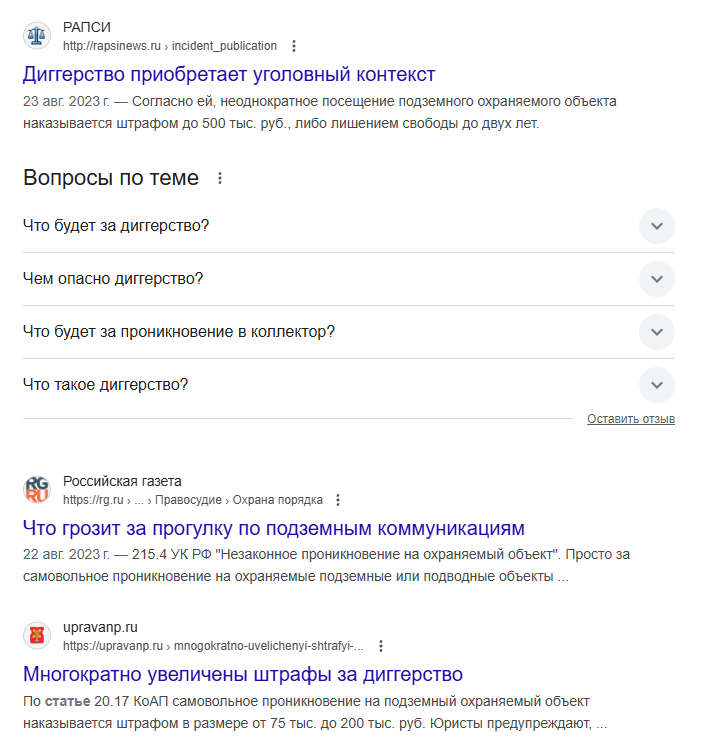
Task: Click the rg.ru Правосудие breadcrumb URL
Action: (193, 500)
